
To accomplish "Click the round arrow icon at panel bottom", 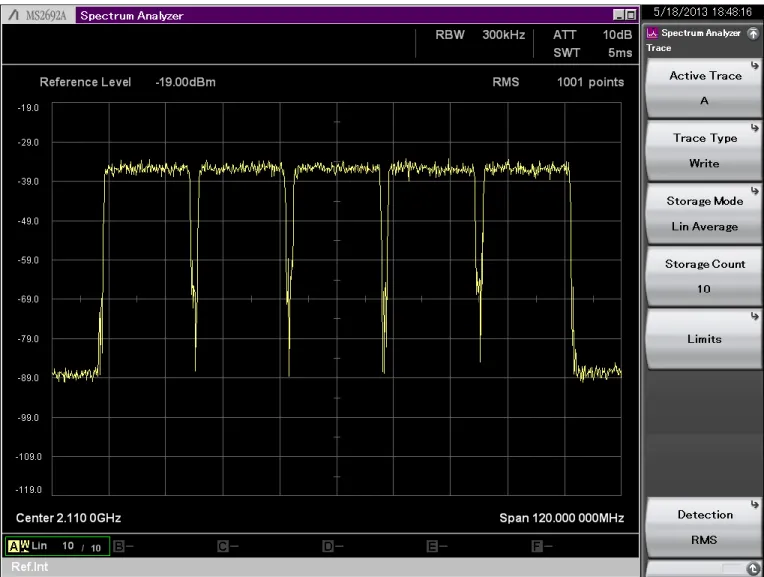I will [x=753, y=568].
